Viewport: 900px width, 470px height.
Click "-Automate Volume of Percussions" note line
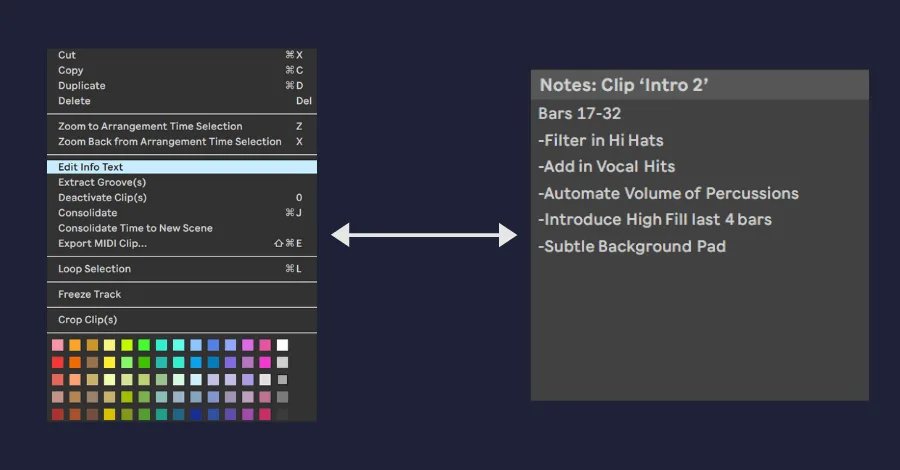(668, 193)
